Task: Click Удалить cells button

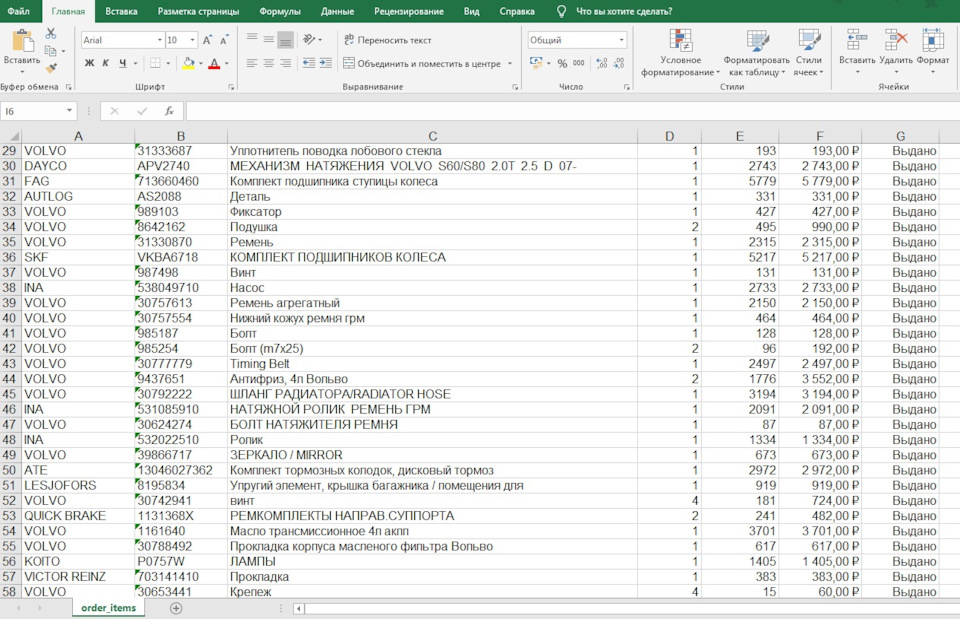Action: [896, 53]
